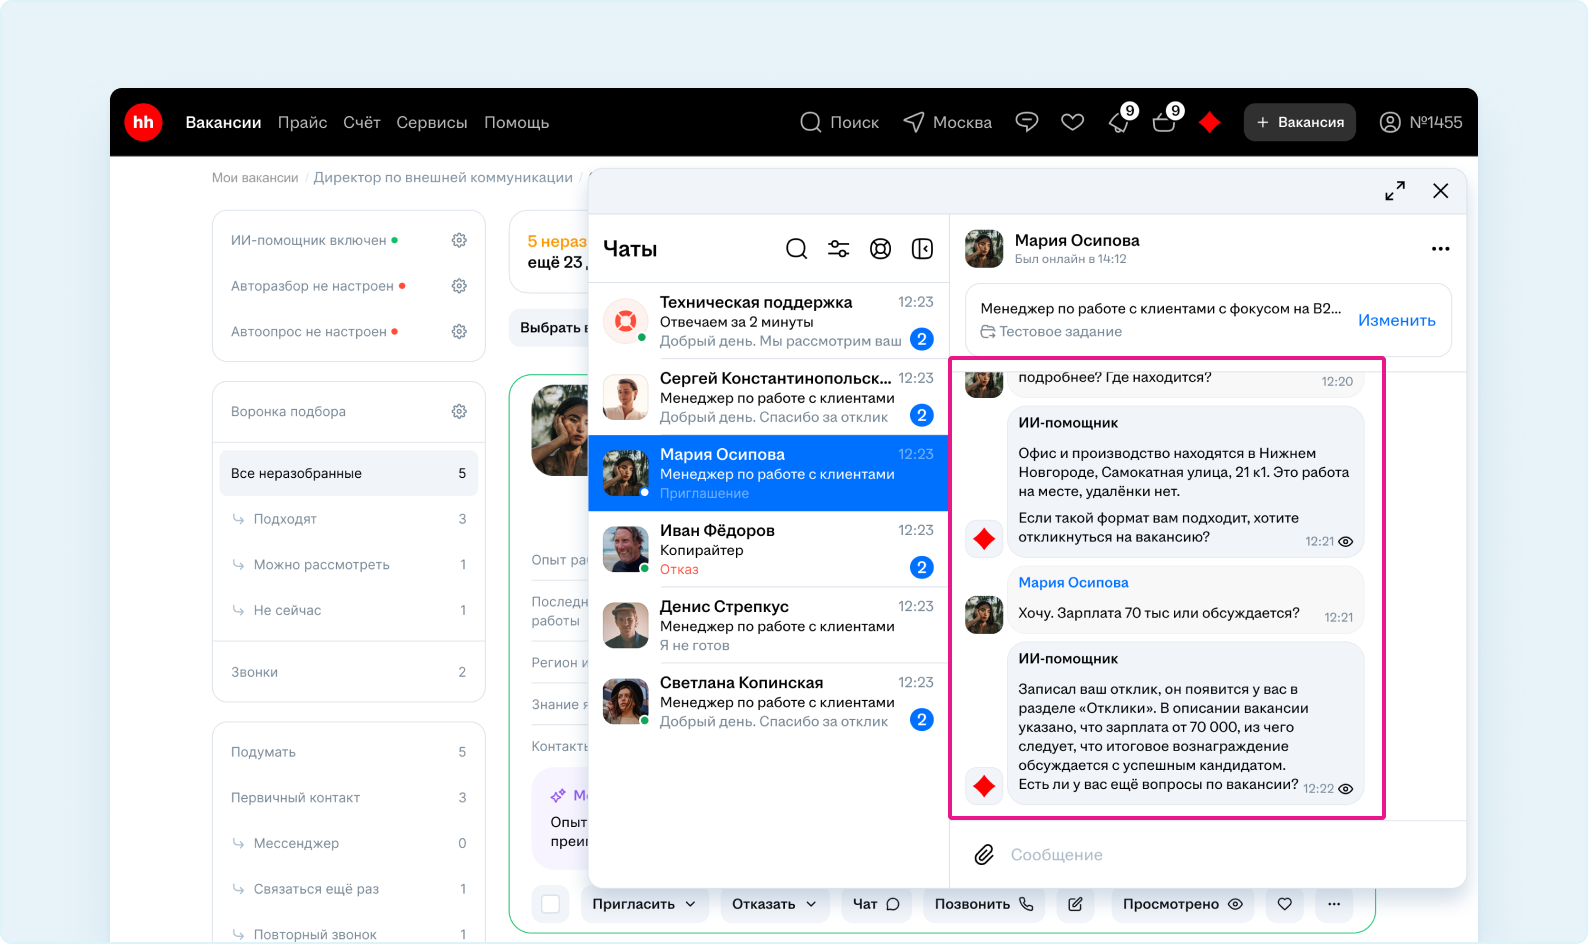Open Сервисы in top navigation
This screenshot has width=1588, height=944.
tap(431, 123)
